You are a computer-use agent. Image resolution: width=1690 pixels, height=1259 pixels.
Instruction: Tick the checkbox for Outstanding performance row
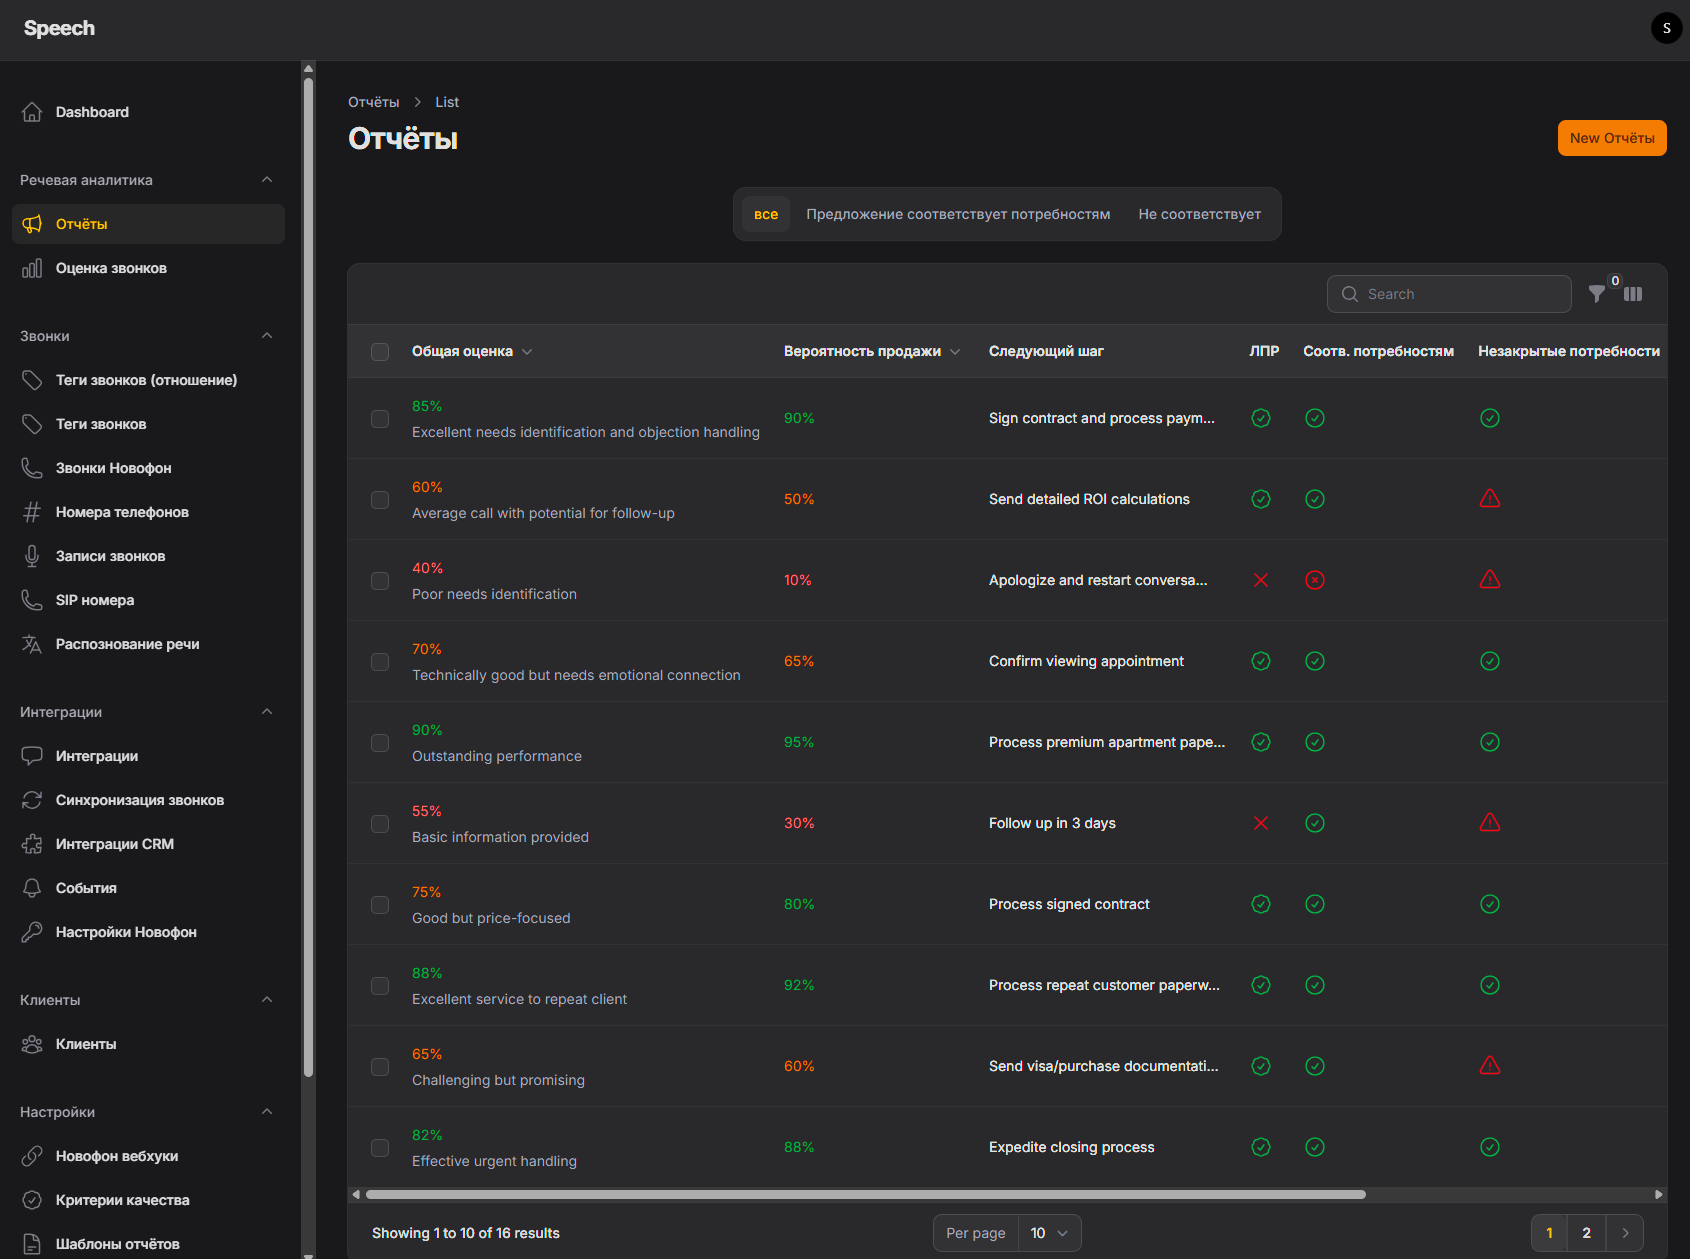380,743
